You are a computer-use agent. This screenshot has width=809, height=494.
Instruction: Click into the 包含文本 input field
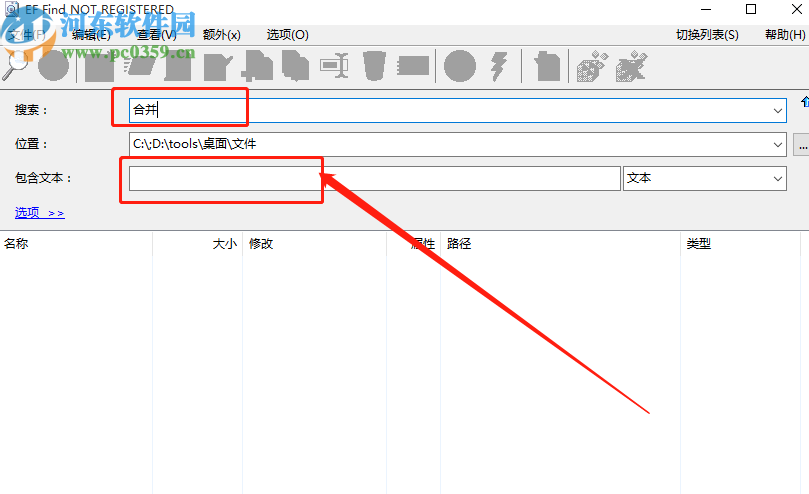pos(375,179)
